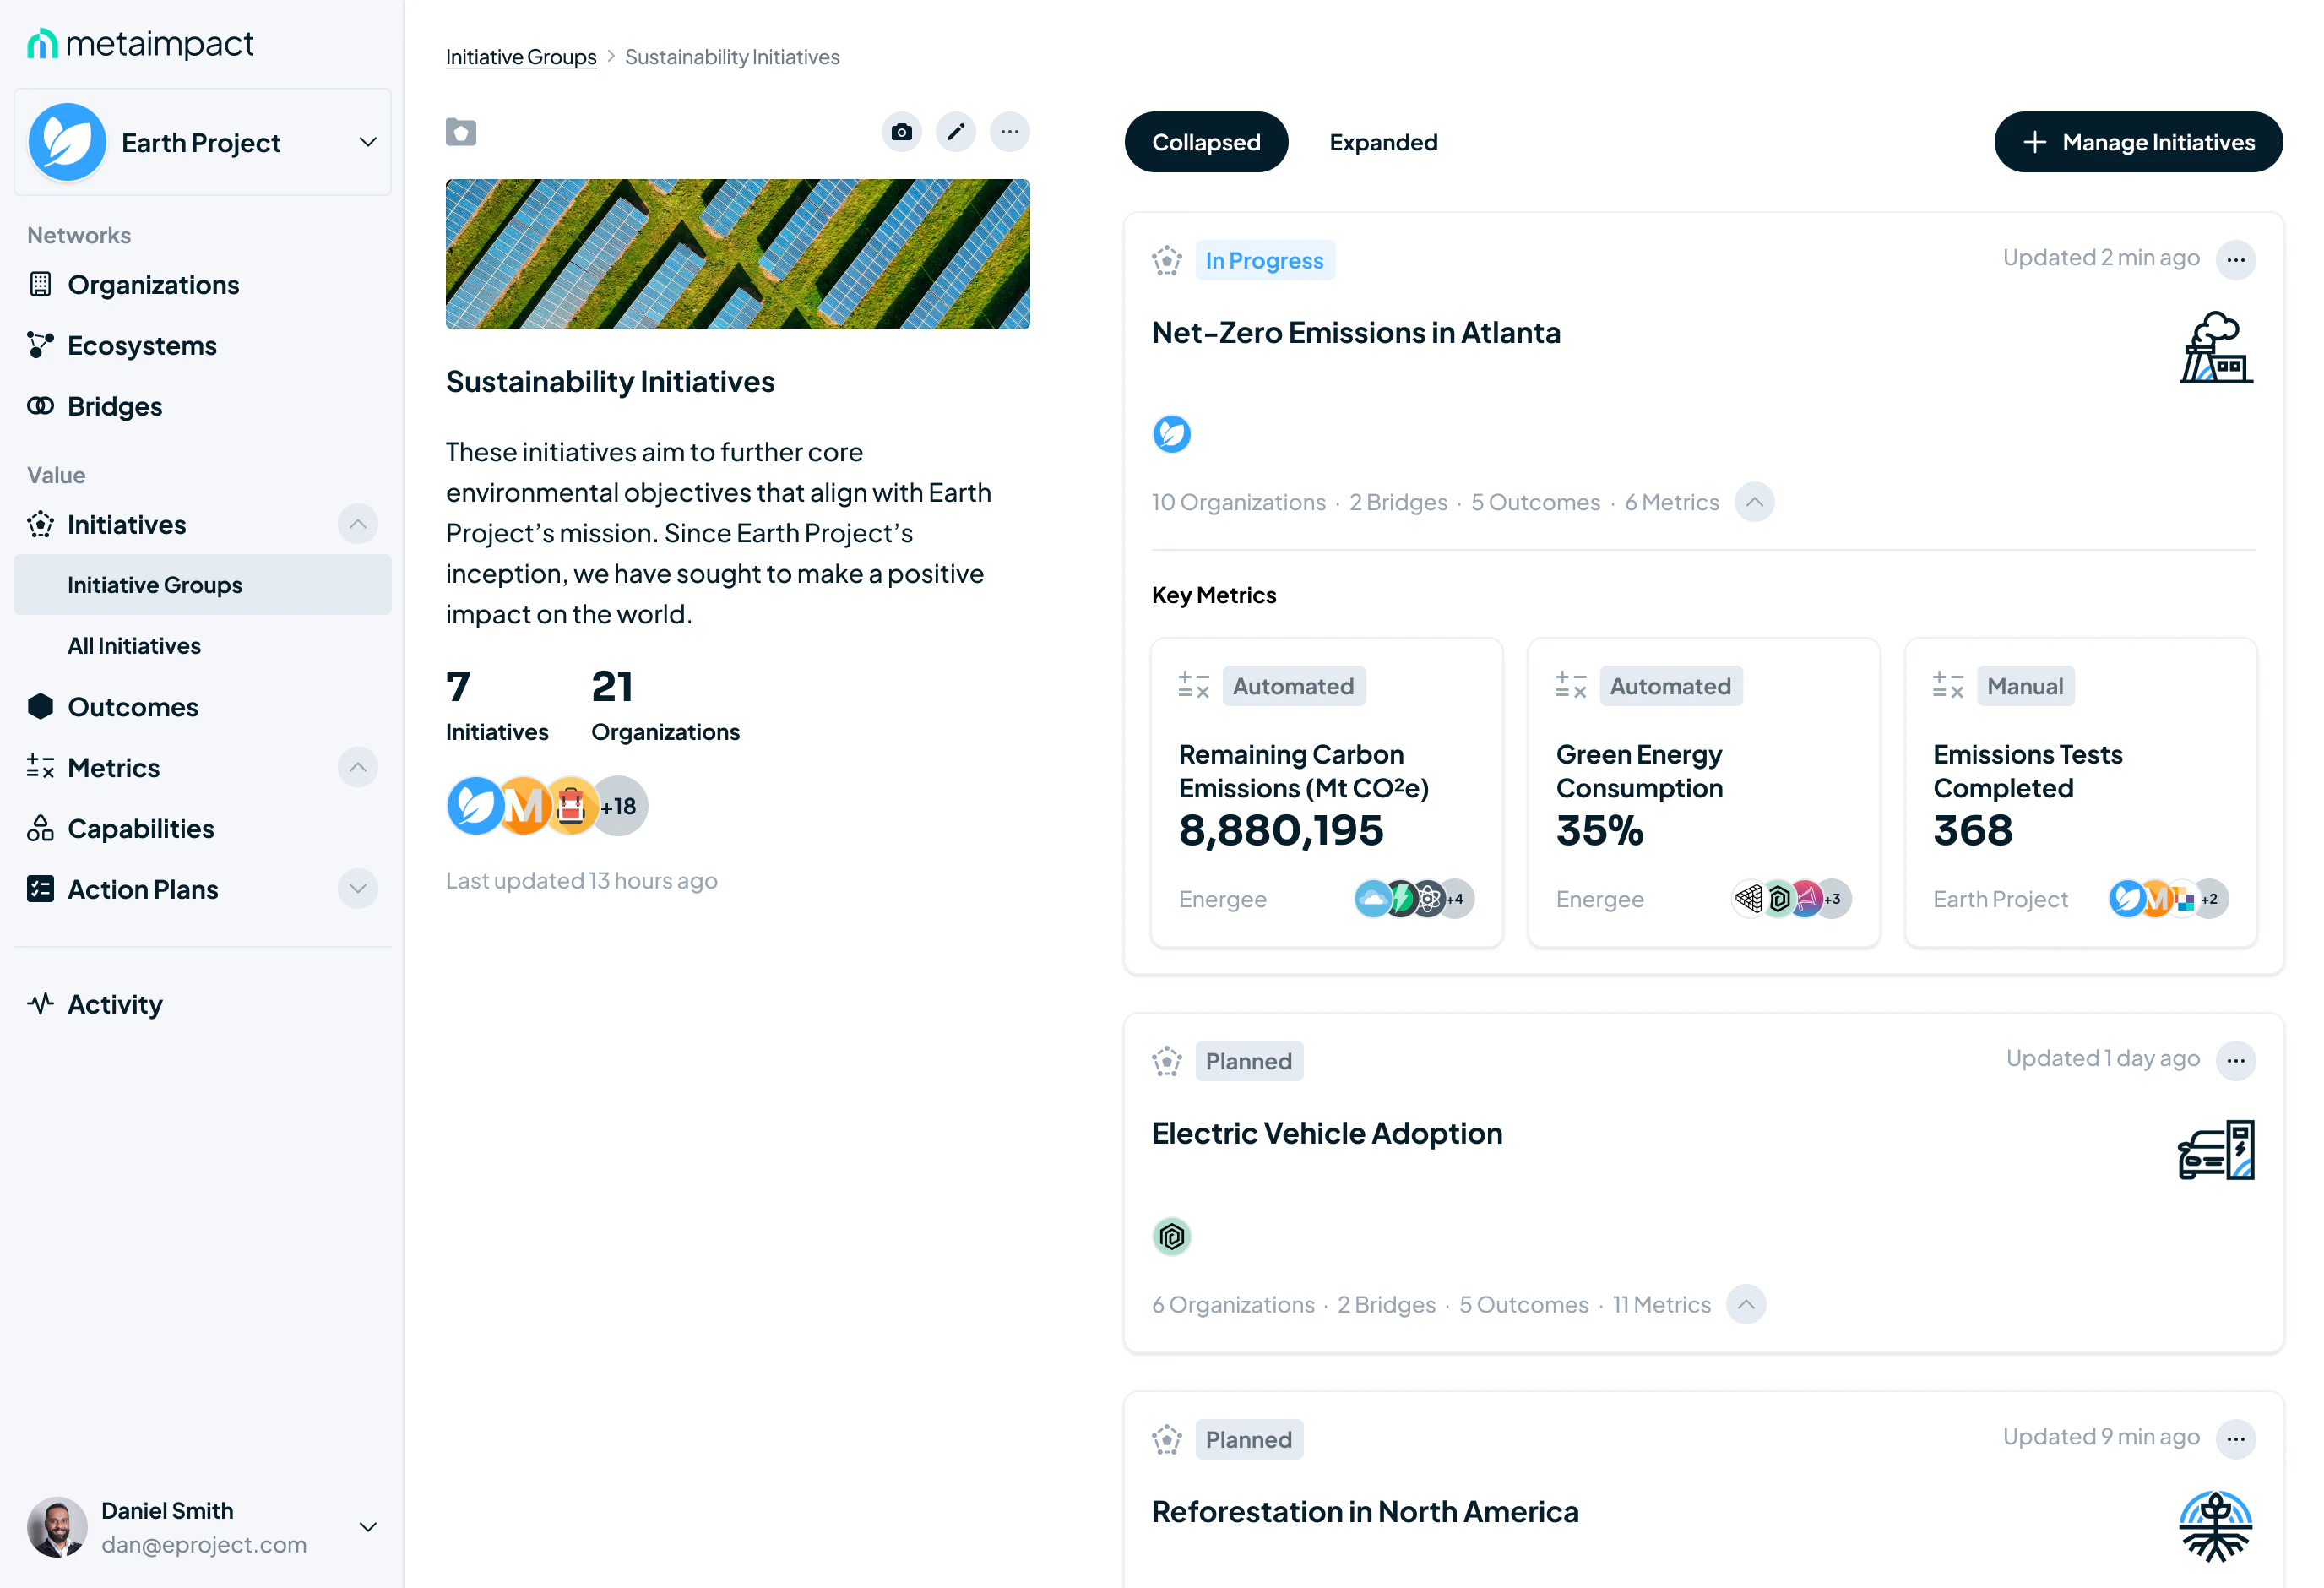The height and width of the screenshot is (1588, 2324).
Task: Collapse the Initiatives sidebar section
Action: tap(357, 524)
